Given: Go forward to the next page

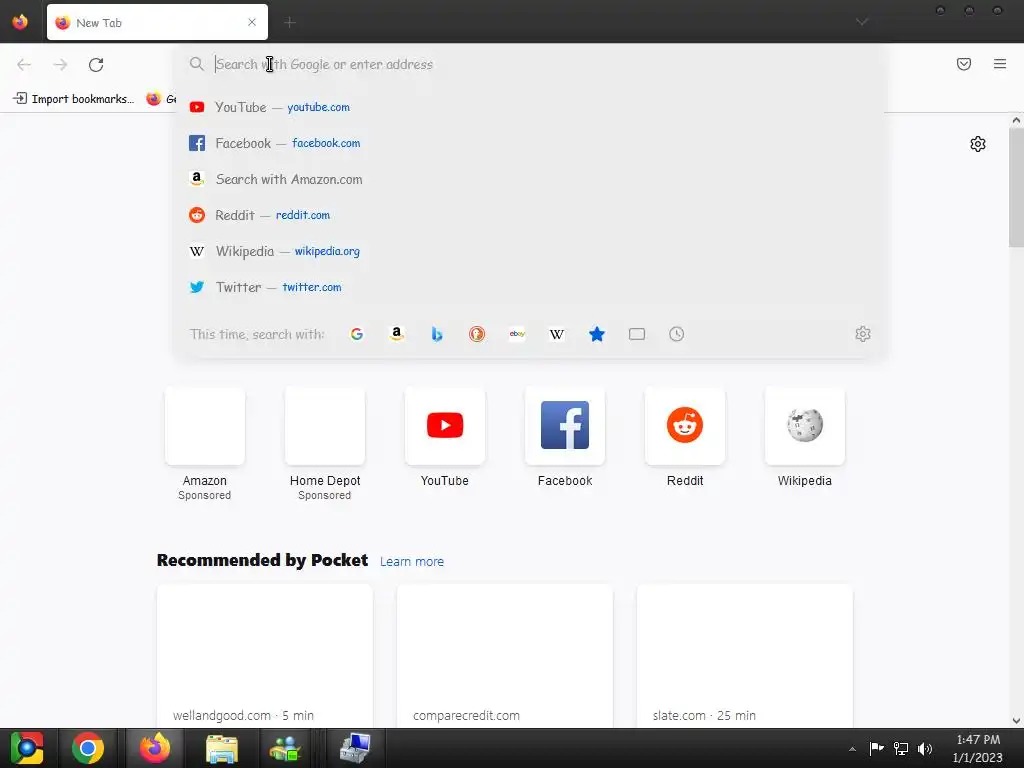Looking at the screenshot, I should coord(60,65).
